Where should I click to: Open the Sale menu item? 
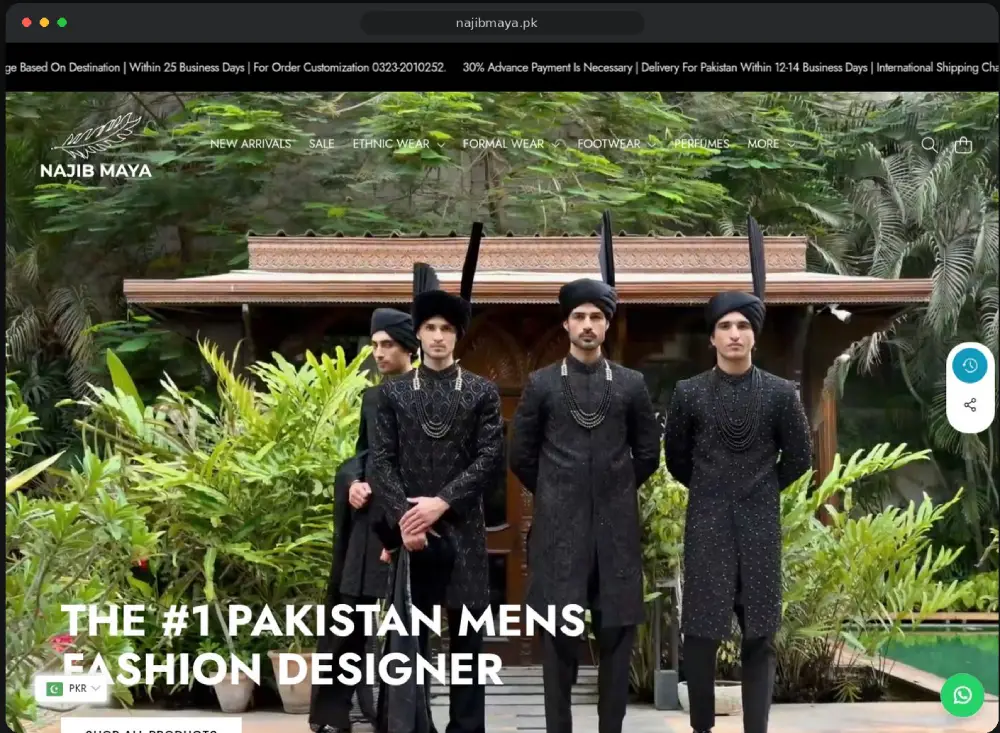click(x=321, y=144)
